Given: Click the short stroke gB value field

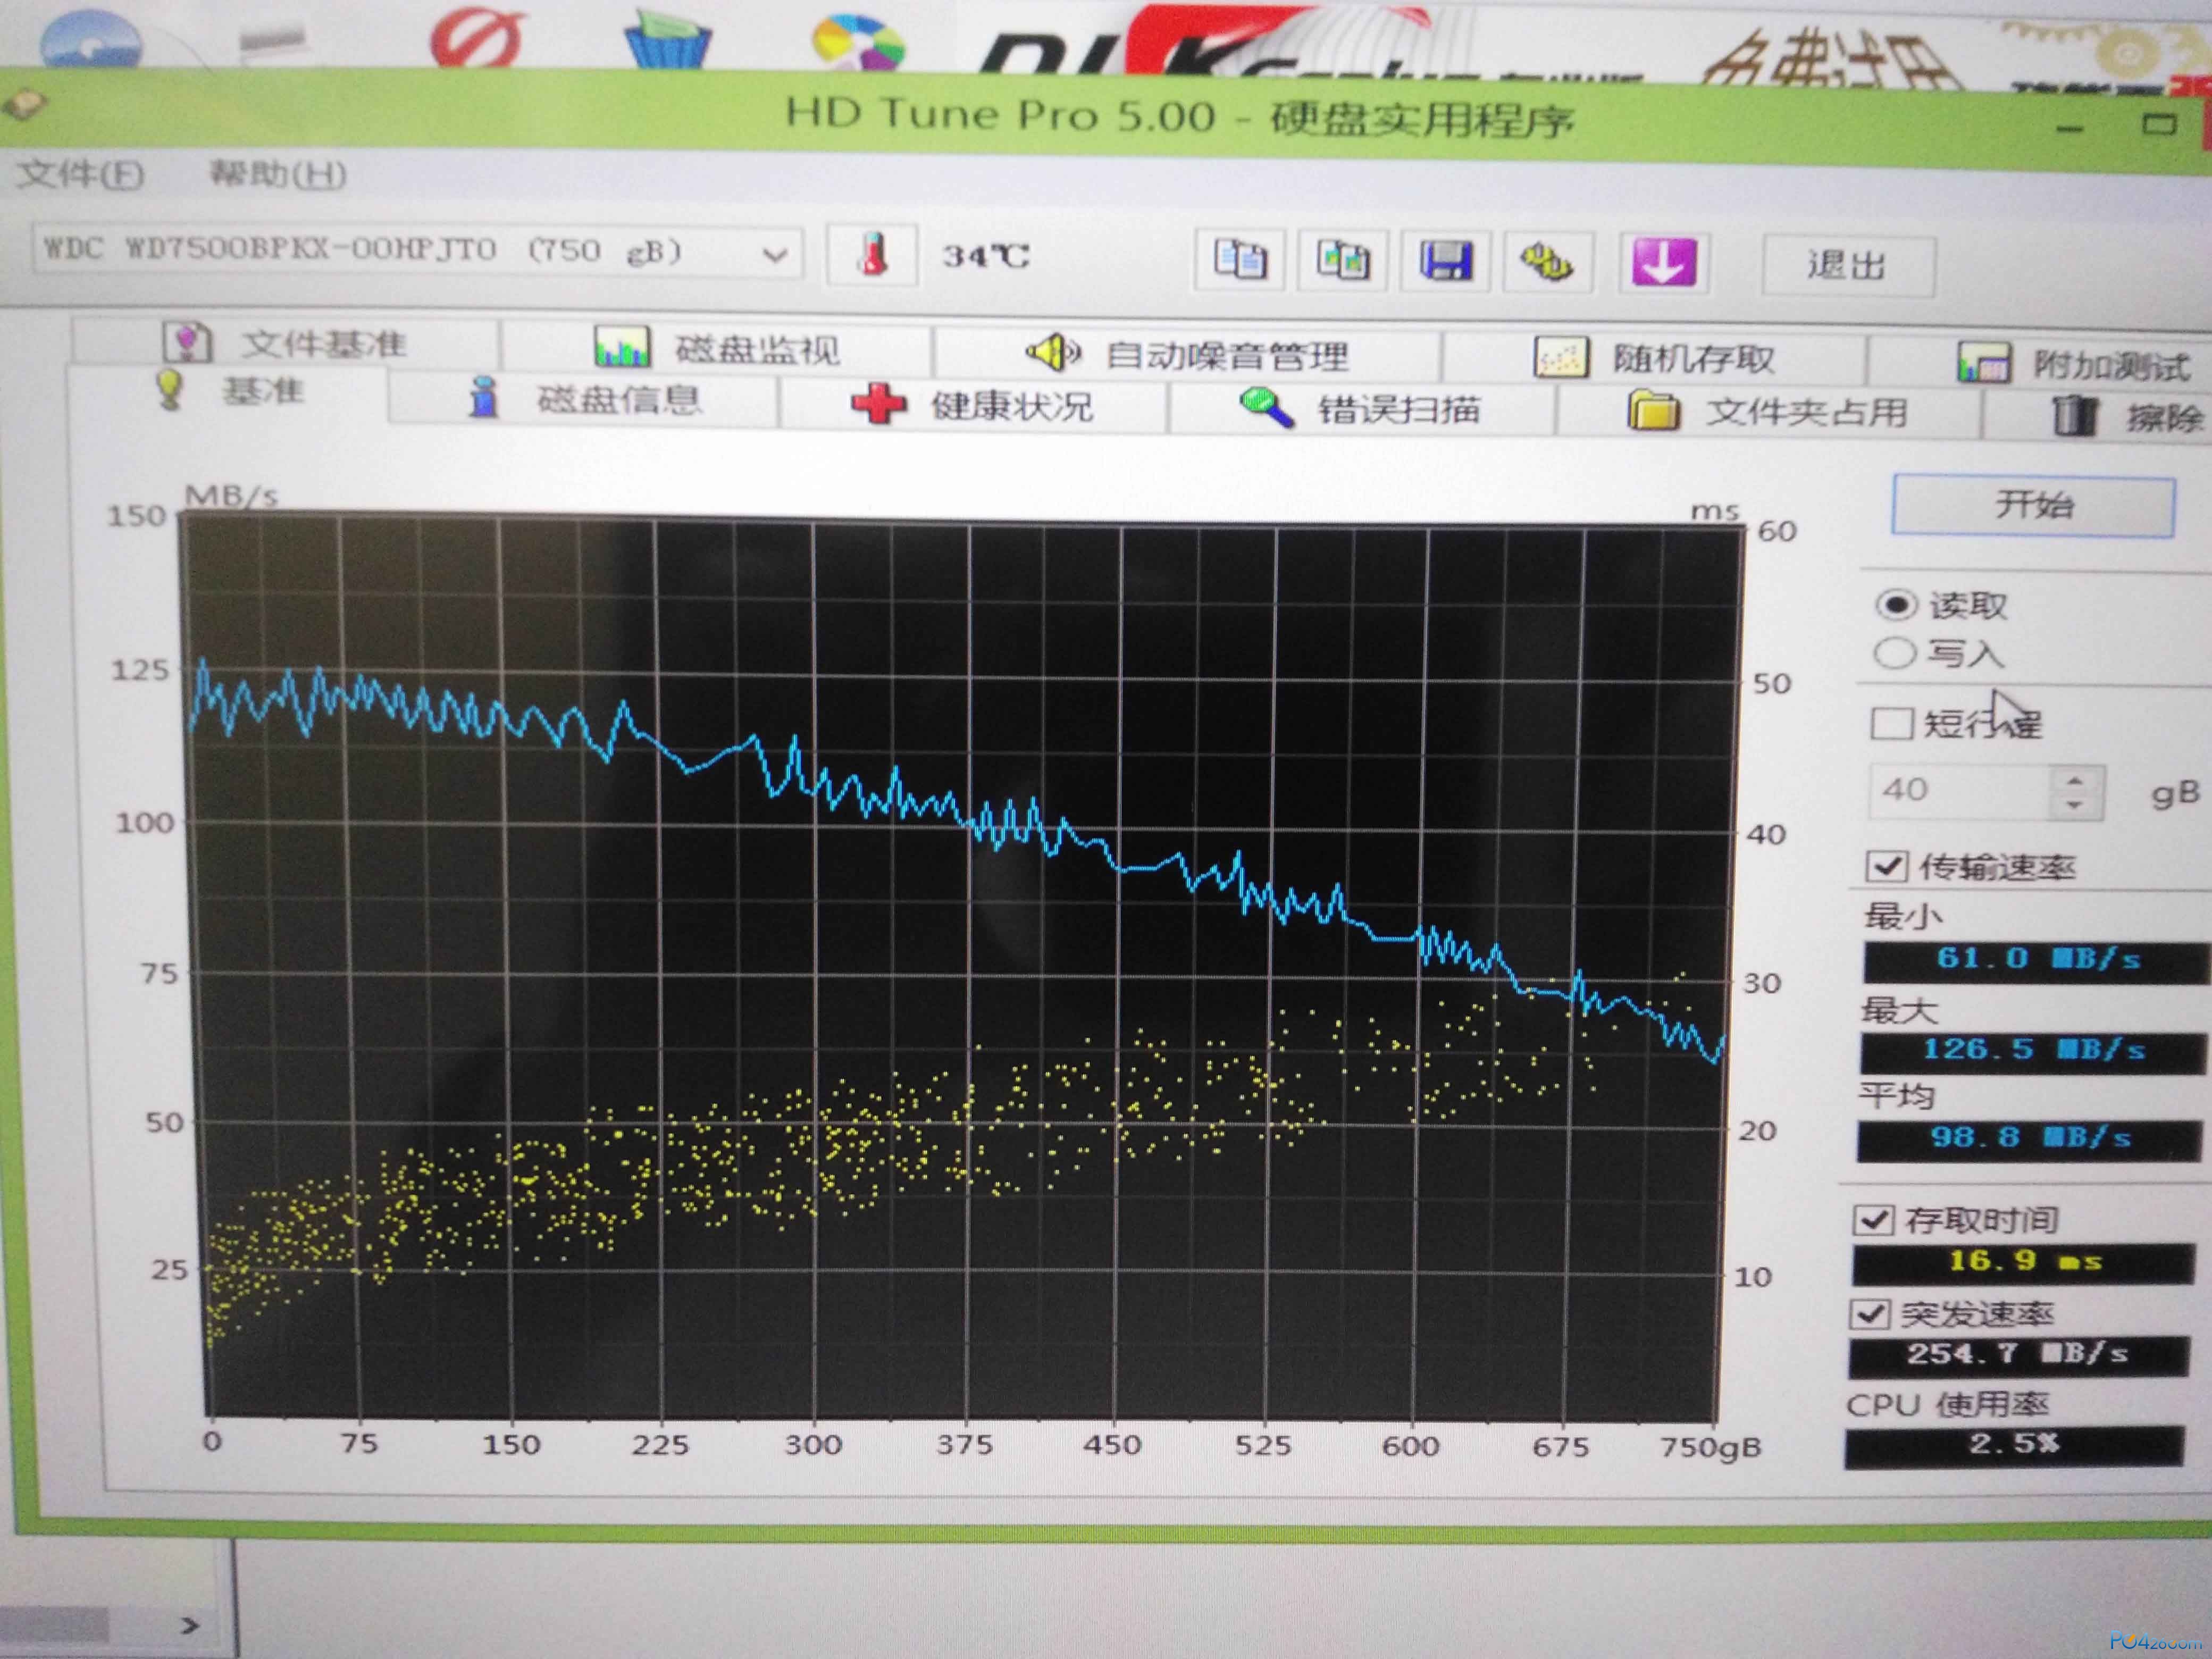Looking at the screenshot, I should point(1960,791).
